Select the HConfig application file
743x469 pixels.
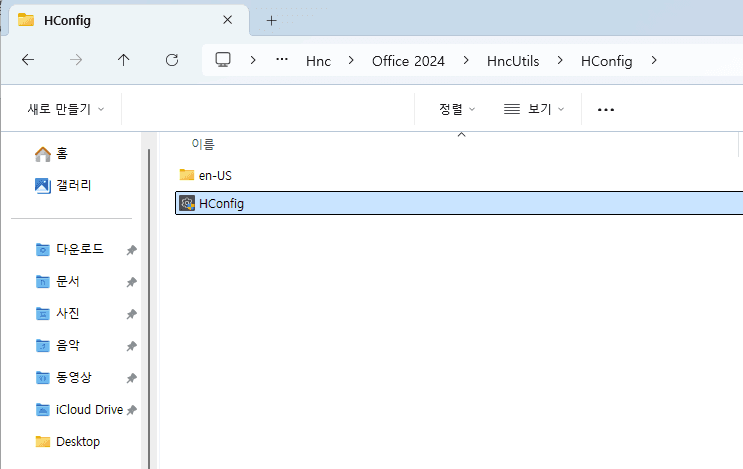(459, 203)
